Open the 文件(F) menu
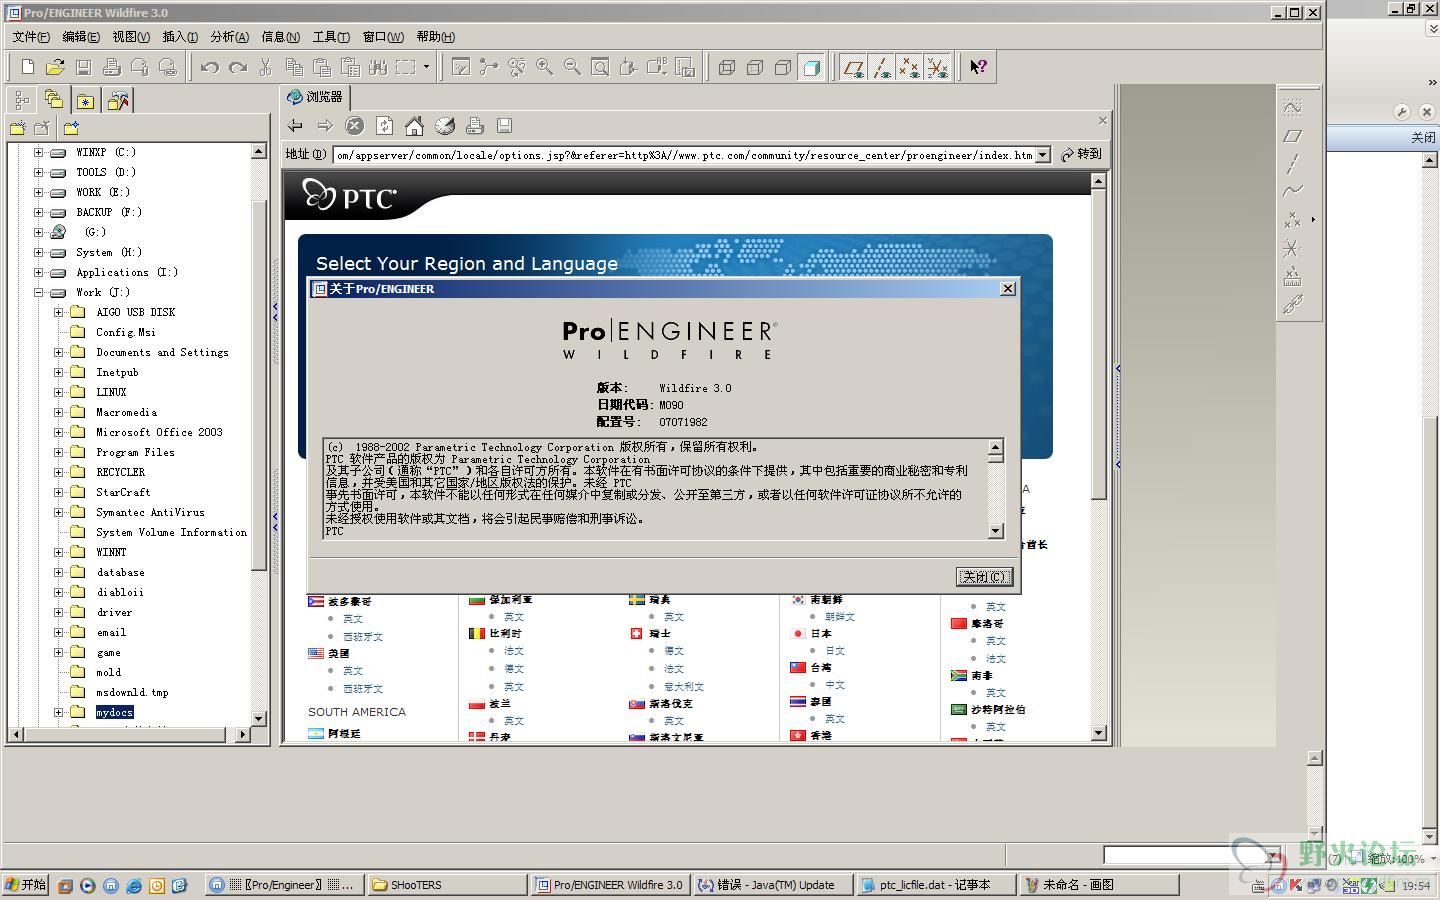1440x900 pixels. click(x=31, y=36)
